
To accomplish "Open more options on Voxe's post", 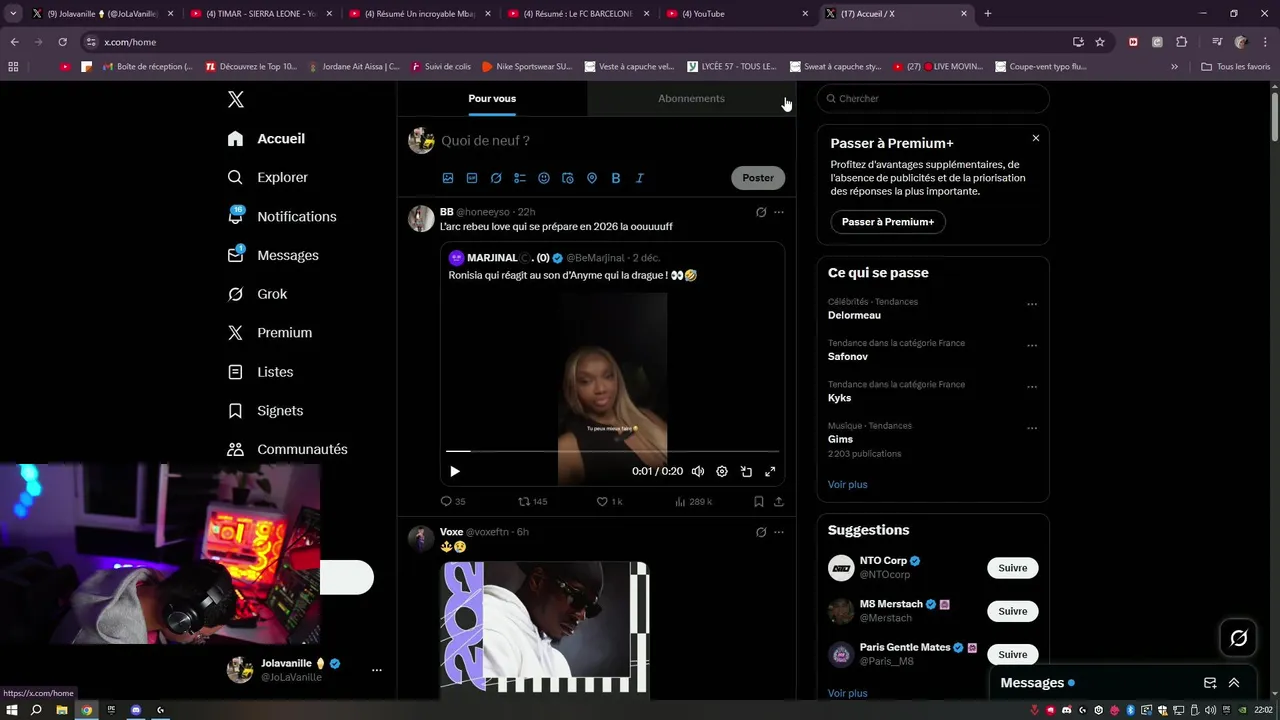I will pyautogui.click(x=779, y=532).
